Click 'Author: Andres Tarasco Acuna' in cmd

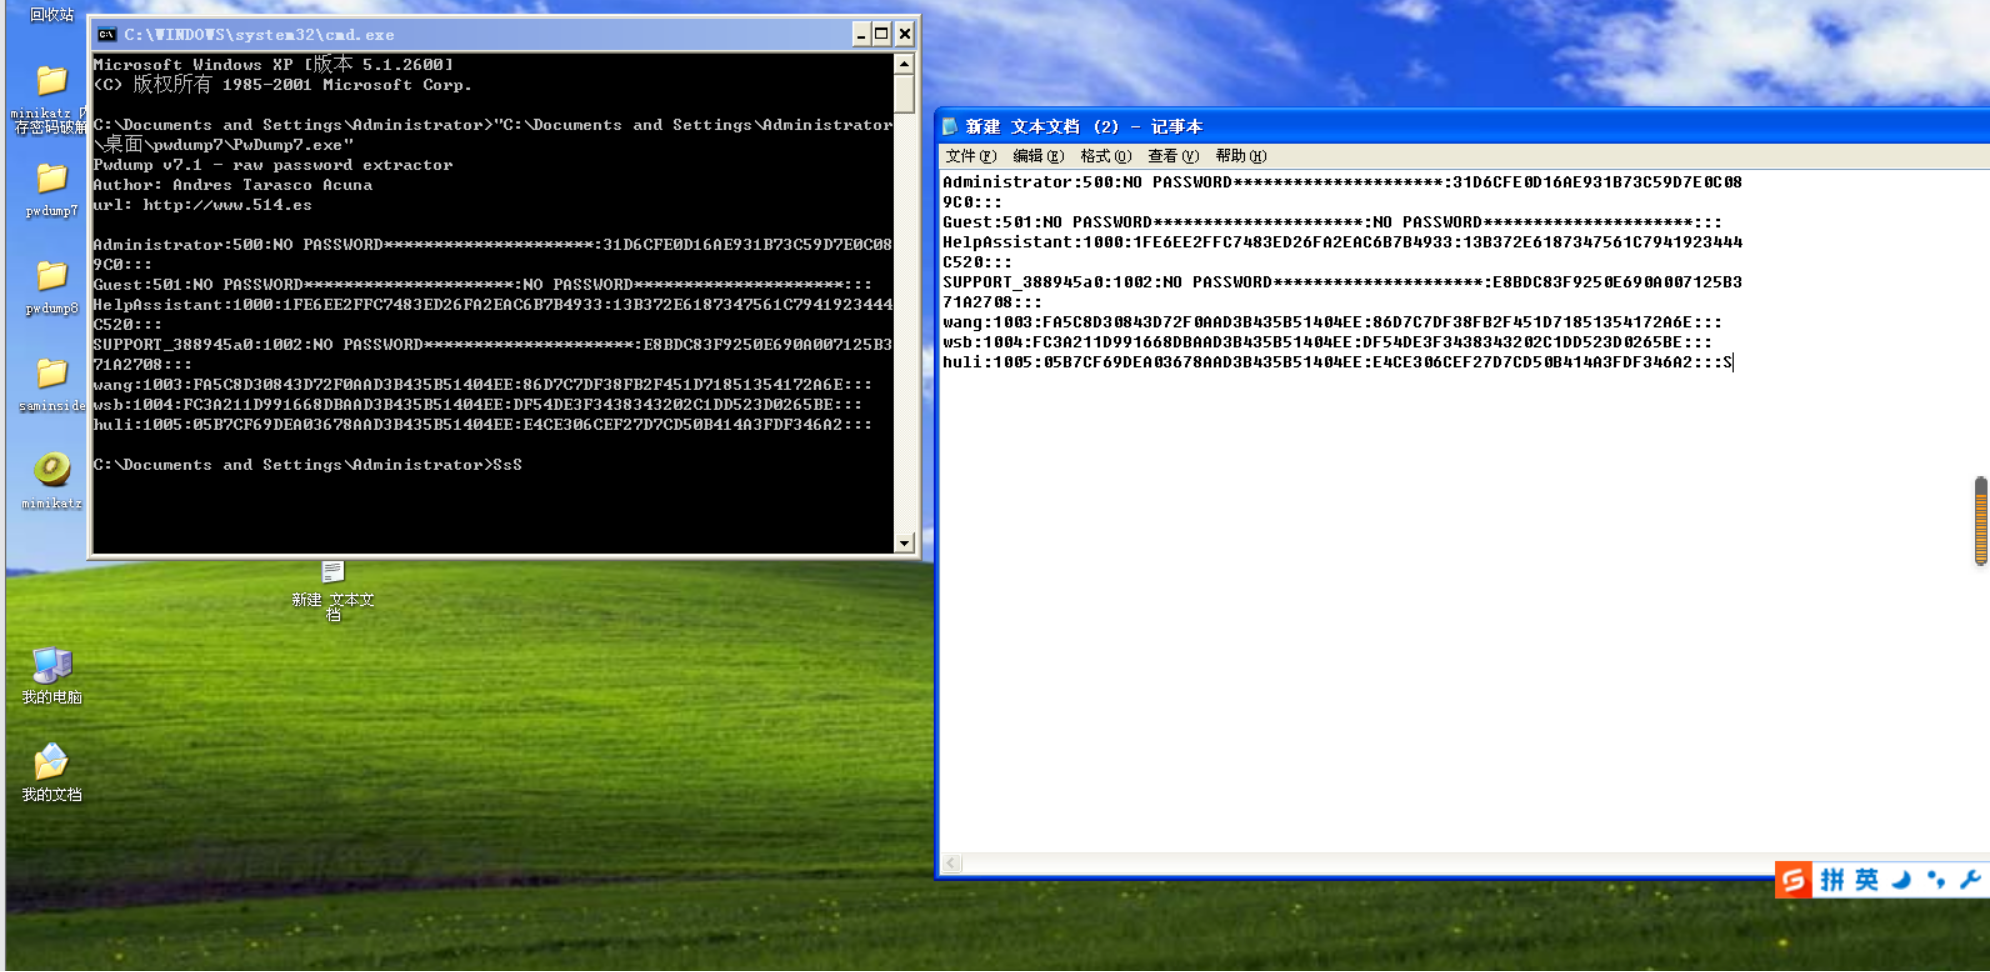[x=233, y=185]
